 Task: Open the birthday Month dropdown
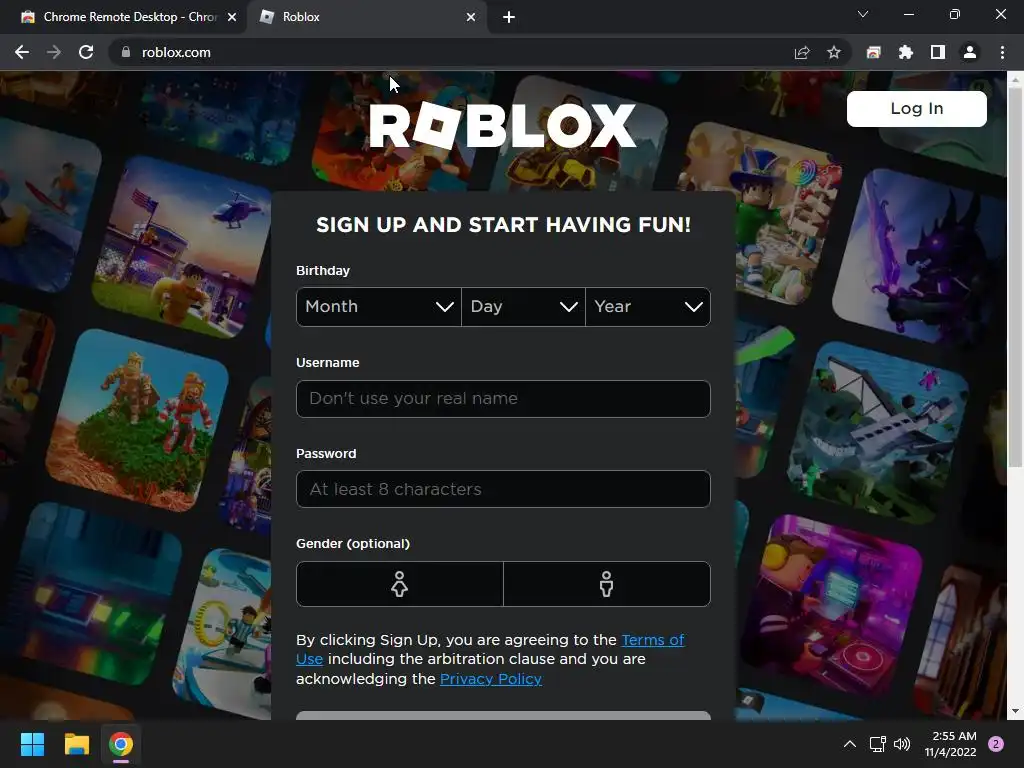coord(379,307)
